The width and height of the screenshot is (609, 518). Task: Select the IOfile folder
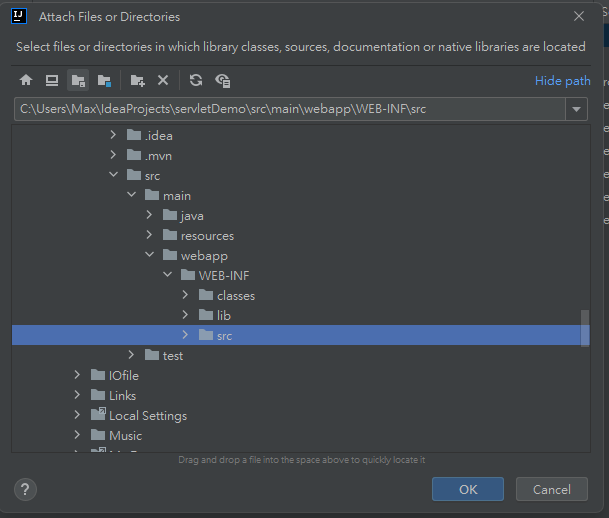point(115,375)
